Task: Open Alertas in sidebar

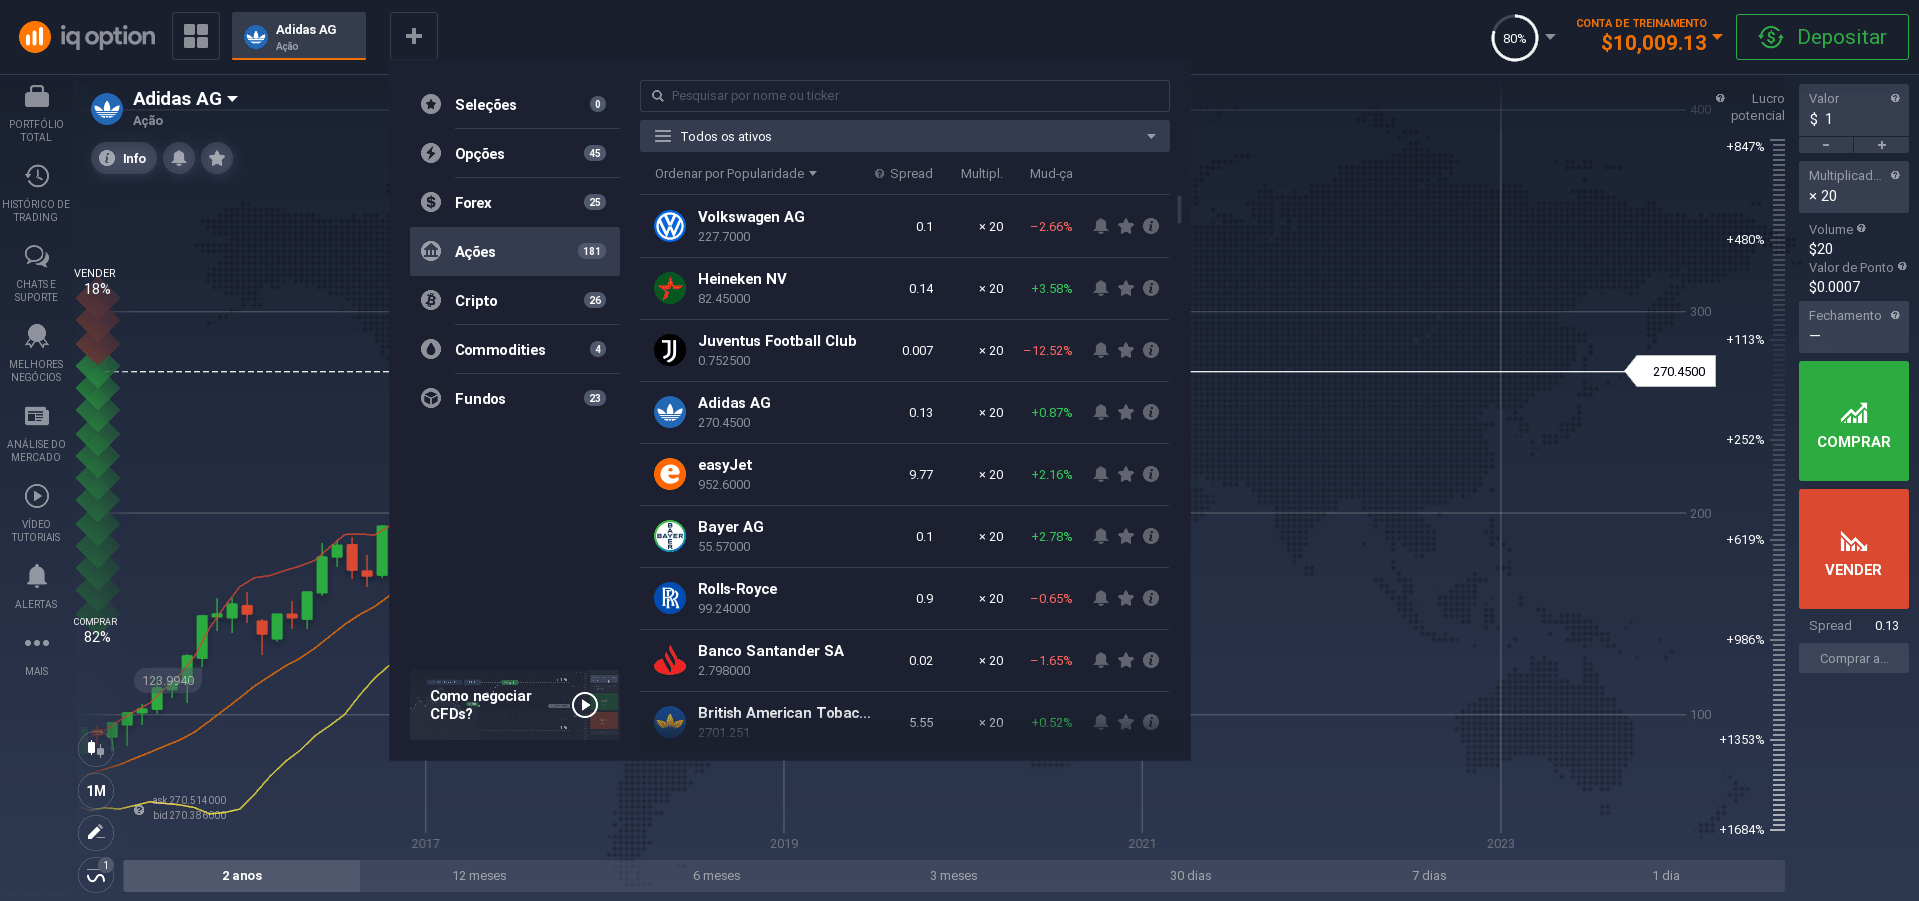Action: (36, 586)
